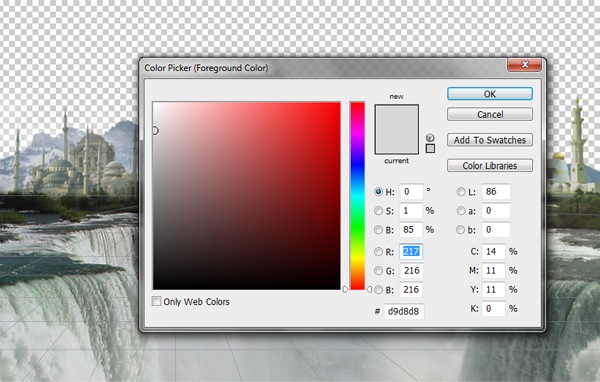This screenshot has height=382, width=600.
Task: Confirm the color with OK
Action: click(x=490, y=94)
